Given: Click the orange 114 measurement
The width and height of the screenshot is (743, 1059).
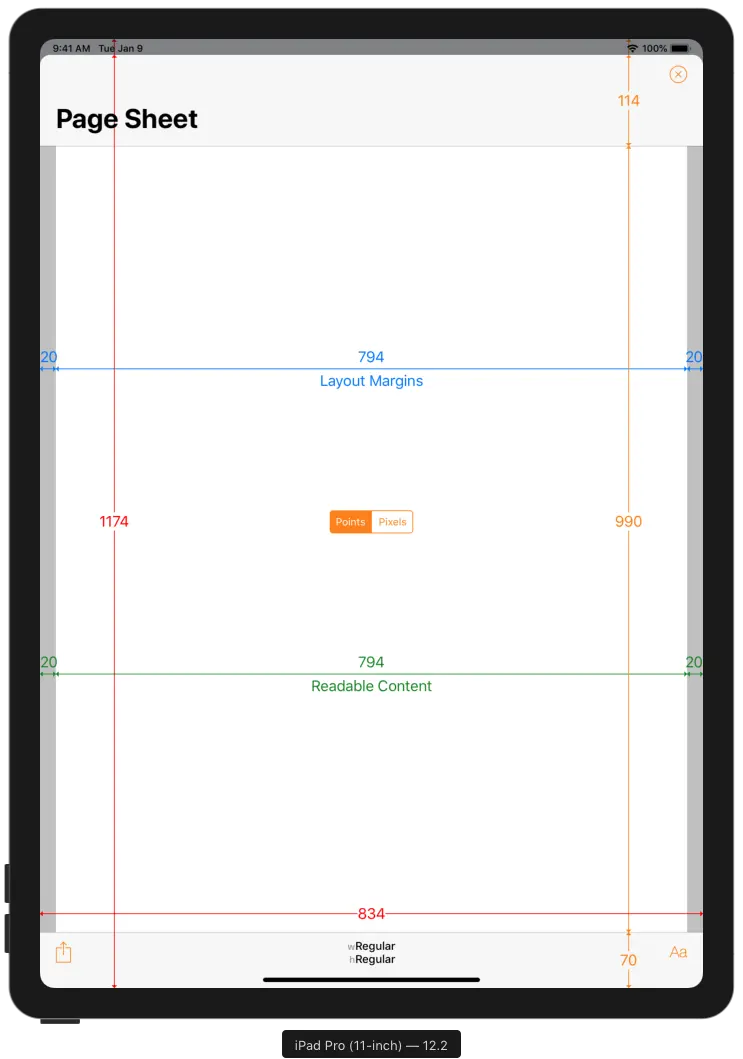Looking at the screenshot, I should click(628, 101).
